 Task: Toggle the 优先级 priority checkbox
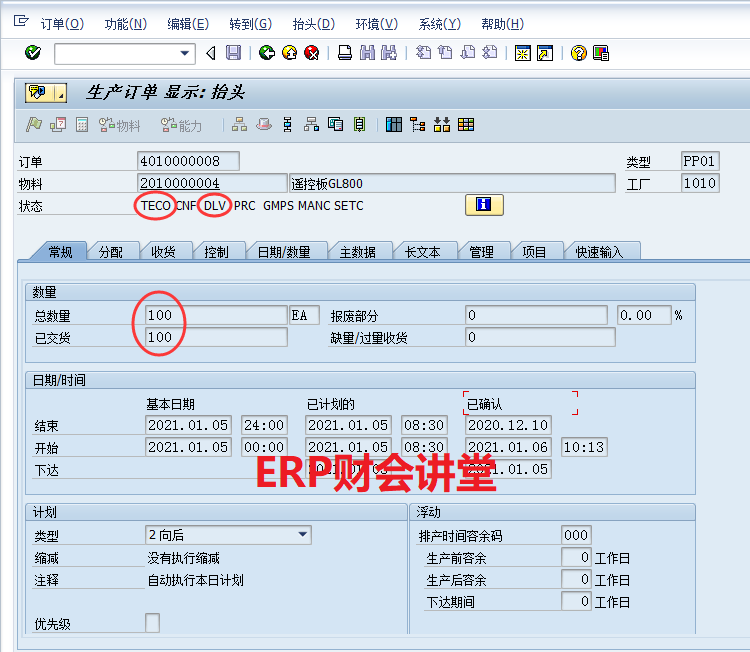(x=152, y=623)
